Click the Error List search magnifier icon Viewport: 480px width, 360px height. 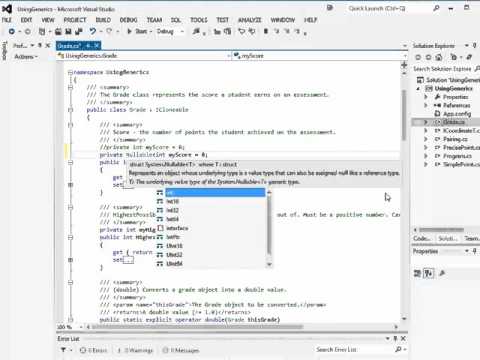pos(398,349)
